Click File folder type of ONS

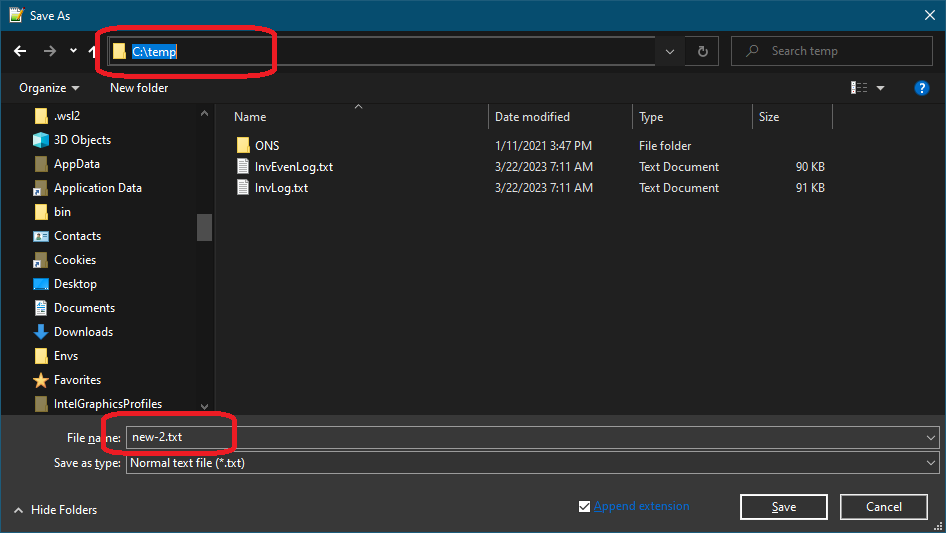(x=665, y=146)
